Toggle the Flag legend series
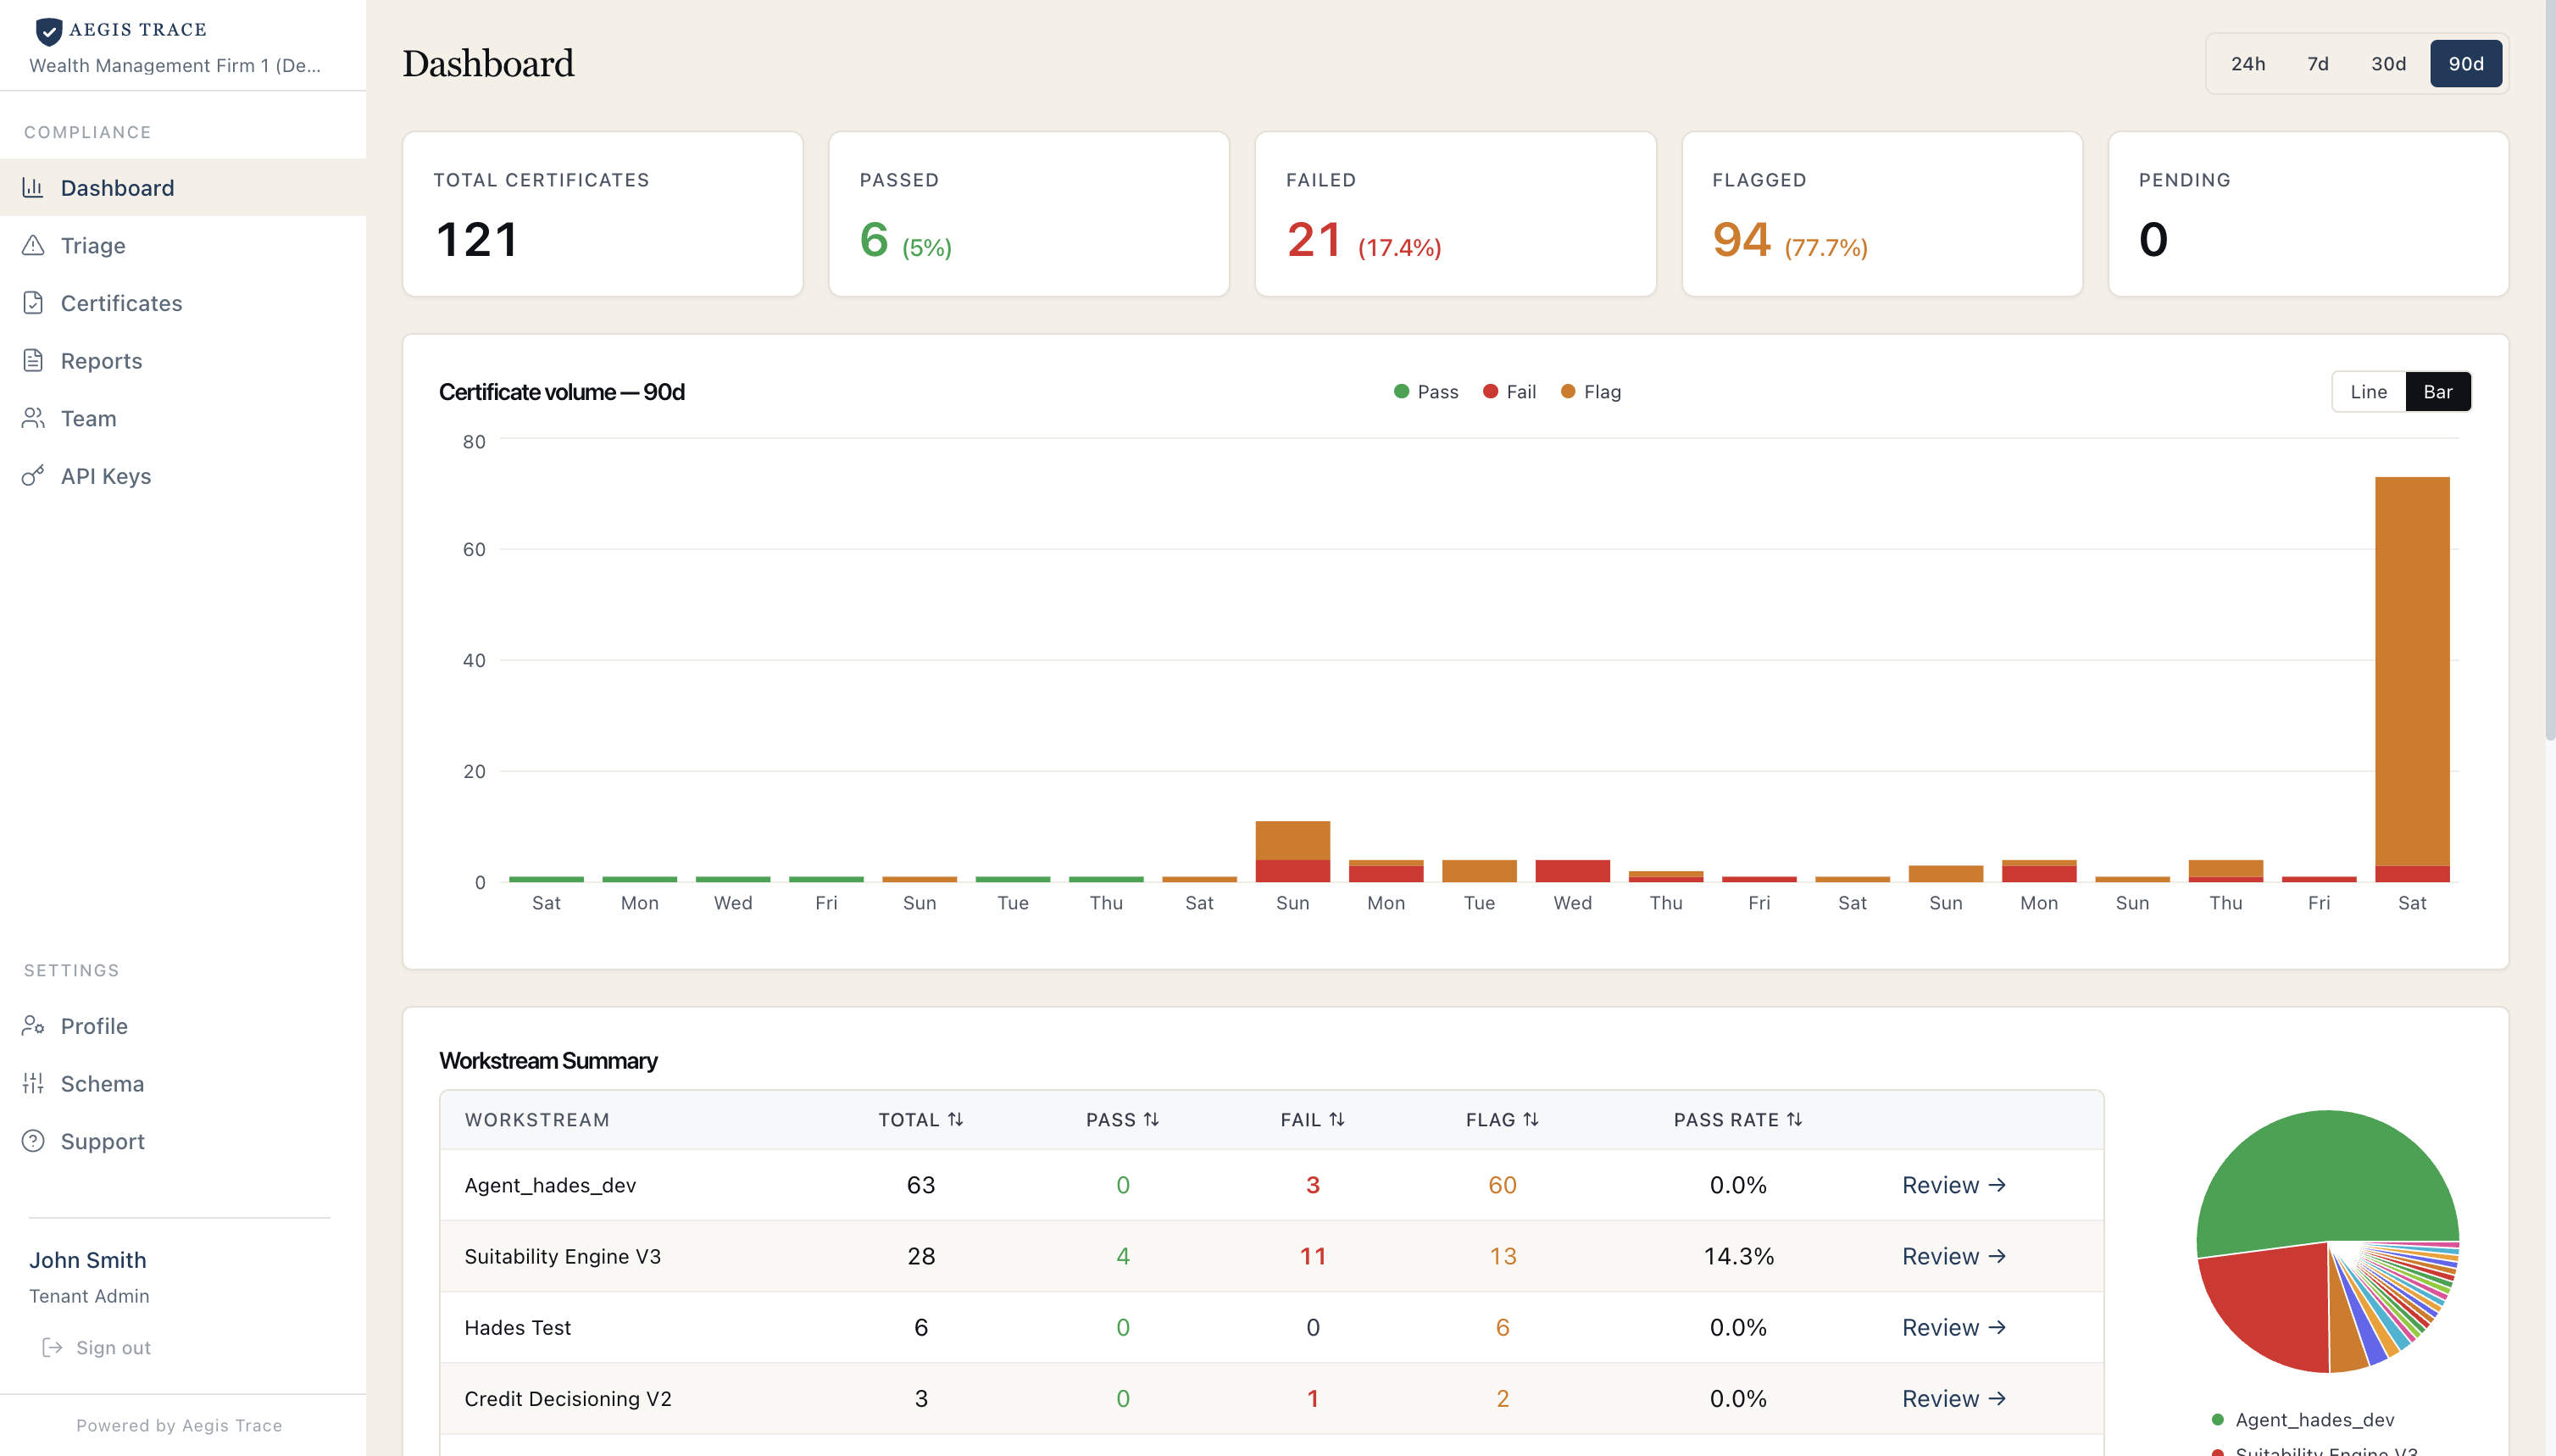Screen dimensions: 2556x1456 click(1590, 392)
